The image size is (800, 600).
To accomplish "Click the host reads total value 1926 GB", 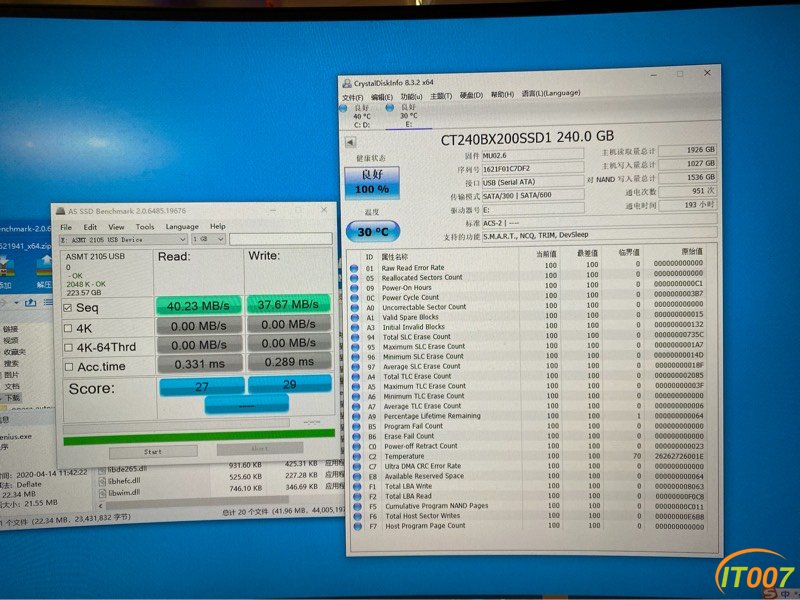I will [x=687, y=150].
